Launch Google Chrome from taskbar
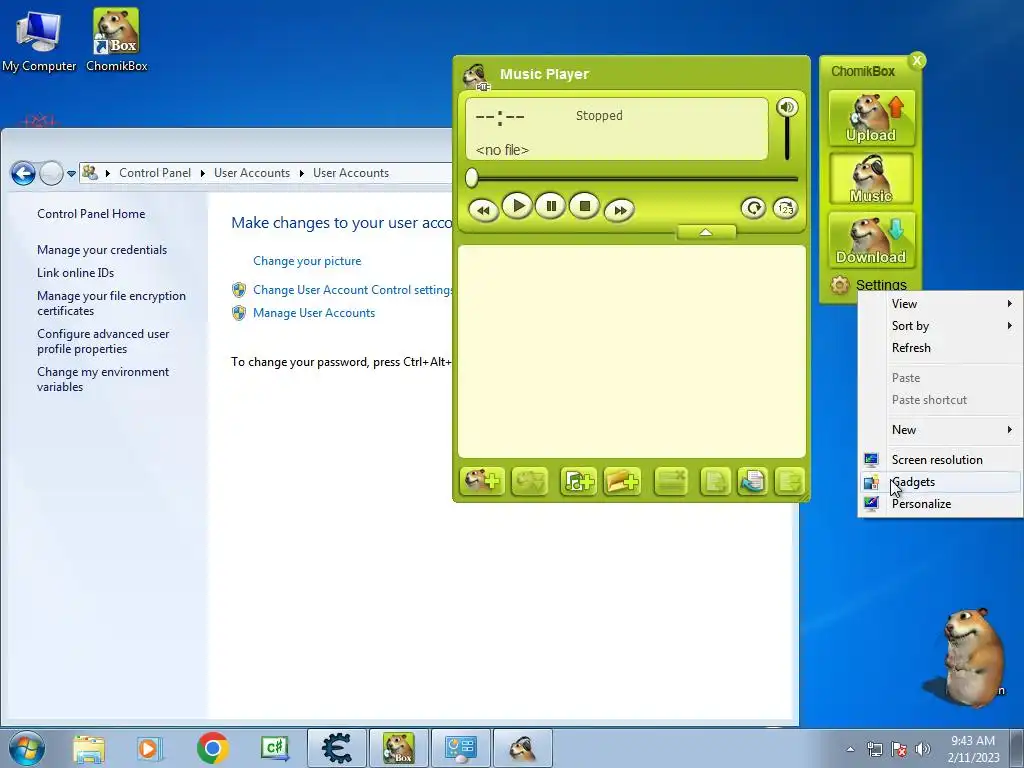The width and height of the screenshot is (1024, 768). click(x=212, y=748)
